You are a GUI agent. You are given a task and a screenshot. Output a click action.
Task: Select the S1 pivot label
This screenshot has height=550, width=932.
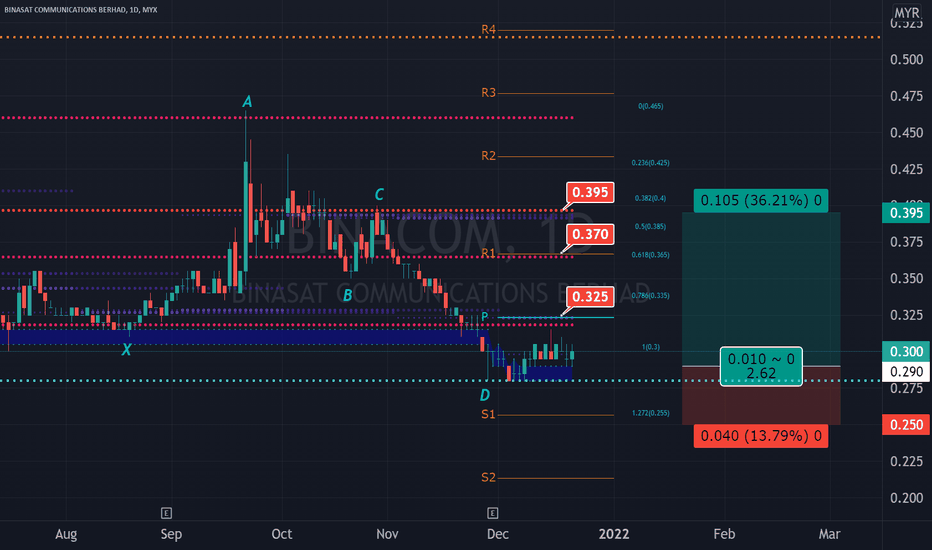[488, 414]
